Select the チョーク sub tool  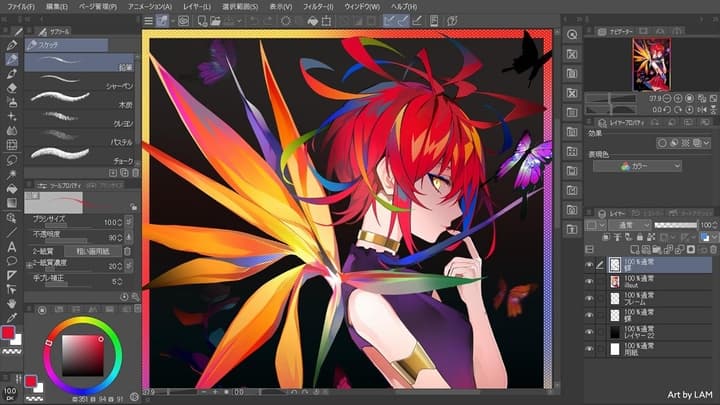click(x=79, y=156)
